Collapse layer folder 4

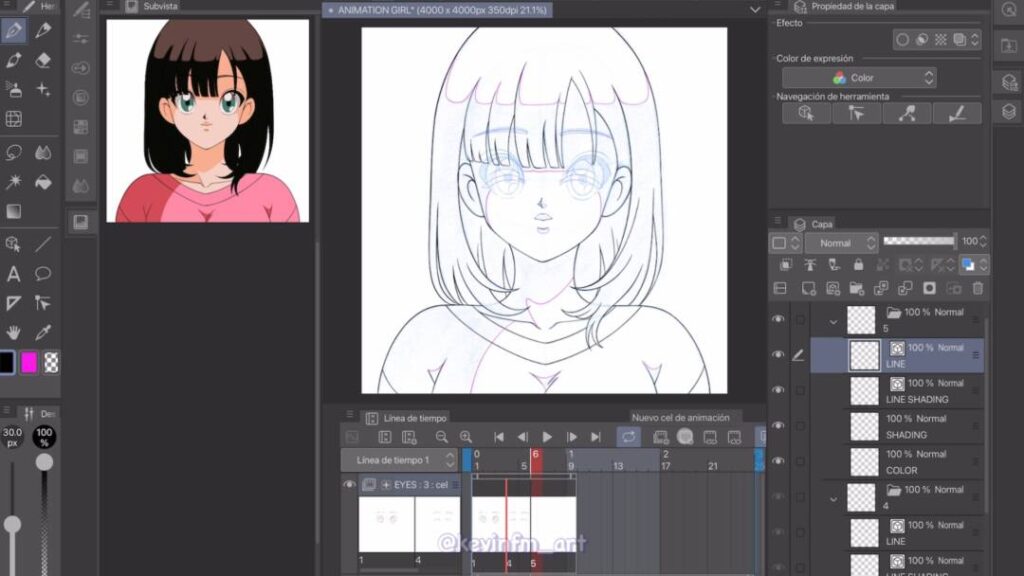(x=833, y=499)
